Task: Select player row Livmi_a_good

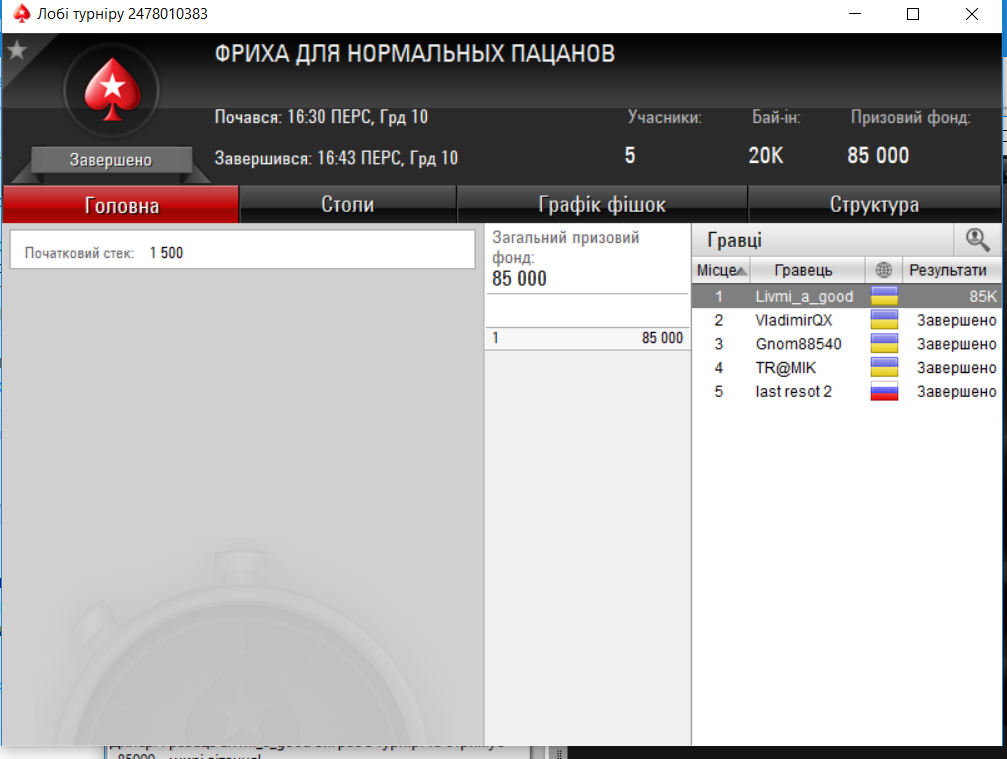Action: (846, 296)
